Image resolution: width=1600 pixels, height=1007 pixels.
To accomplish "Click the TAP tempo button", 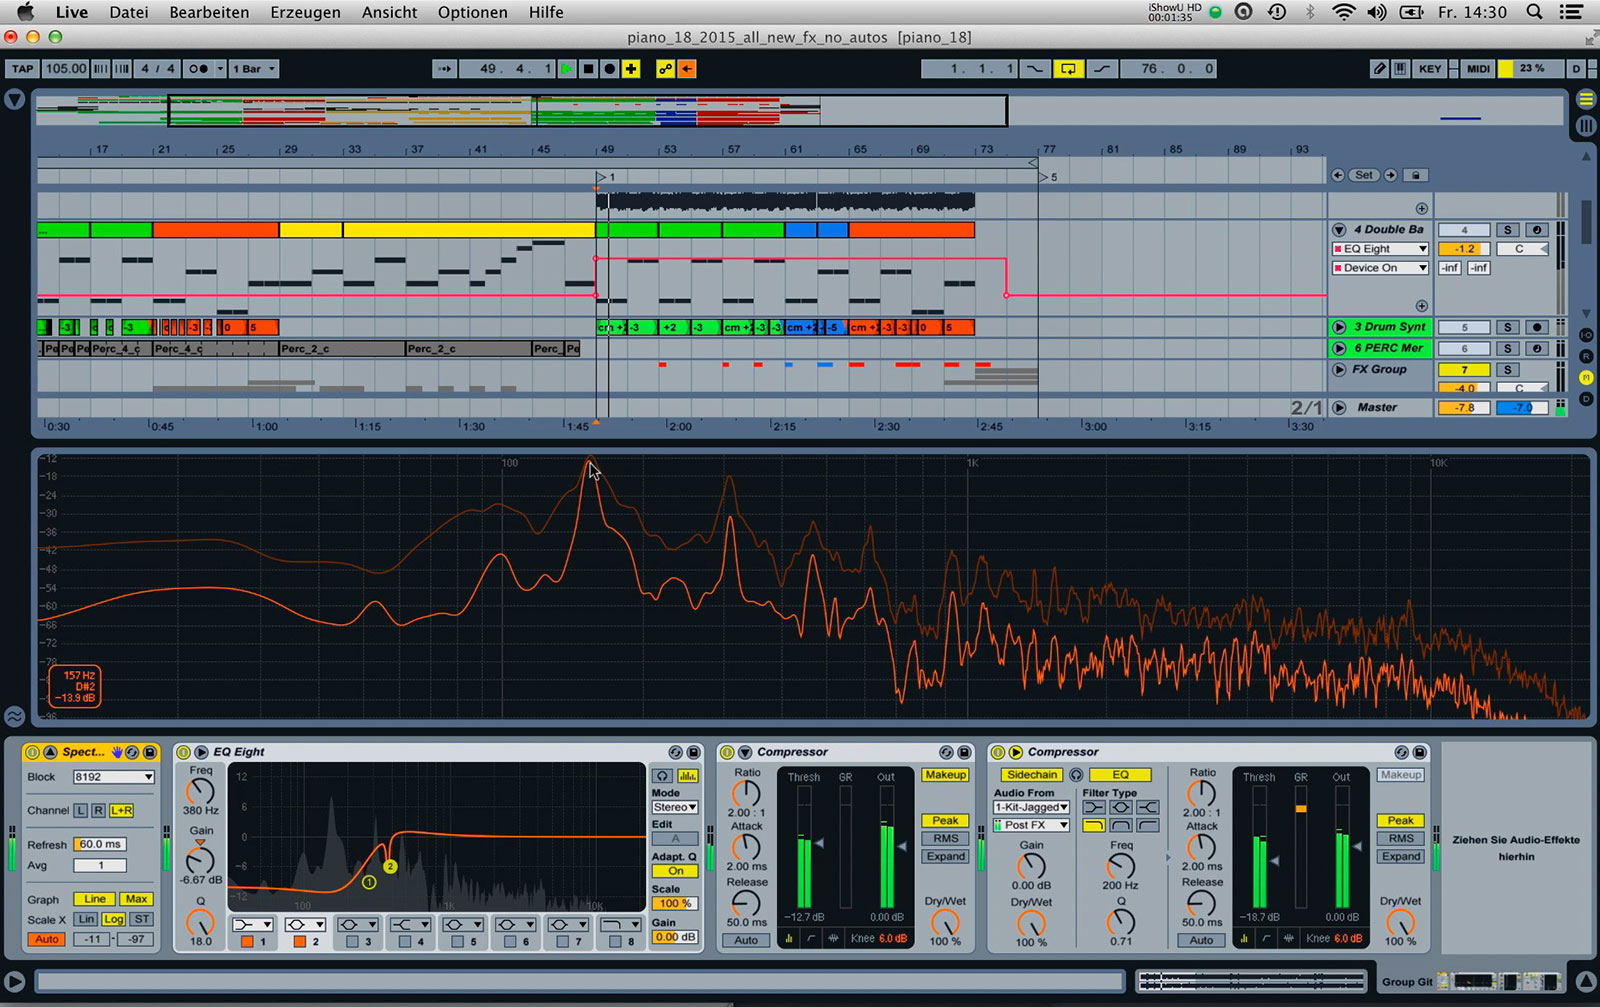I will (x=22, y=69).
